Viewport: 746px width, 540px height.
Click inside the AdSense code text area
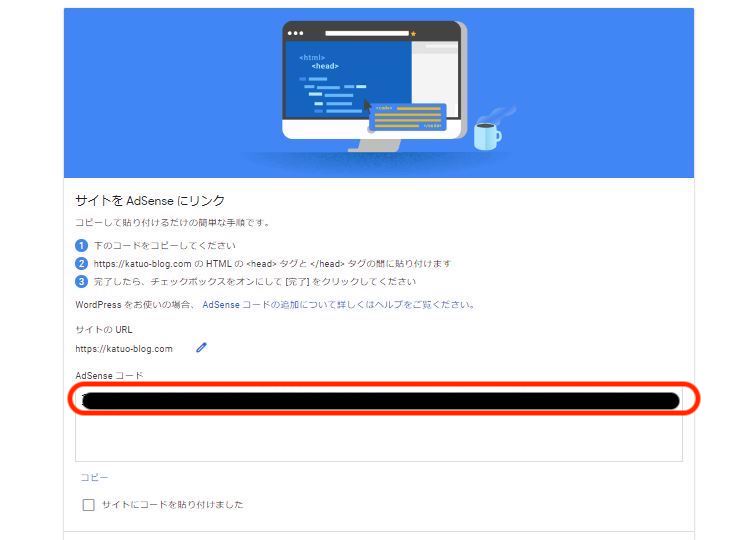pos(379,424)
